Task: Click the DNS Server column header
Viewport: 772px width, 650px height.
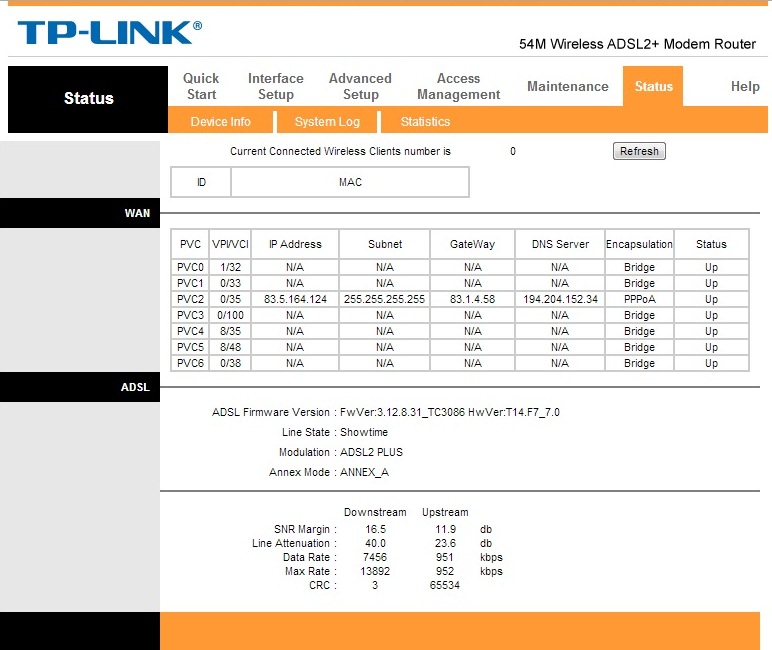Action: [560, 244]
